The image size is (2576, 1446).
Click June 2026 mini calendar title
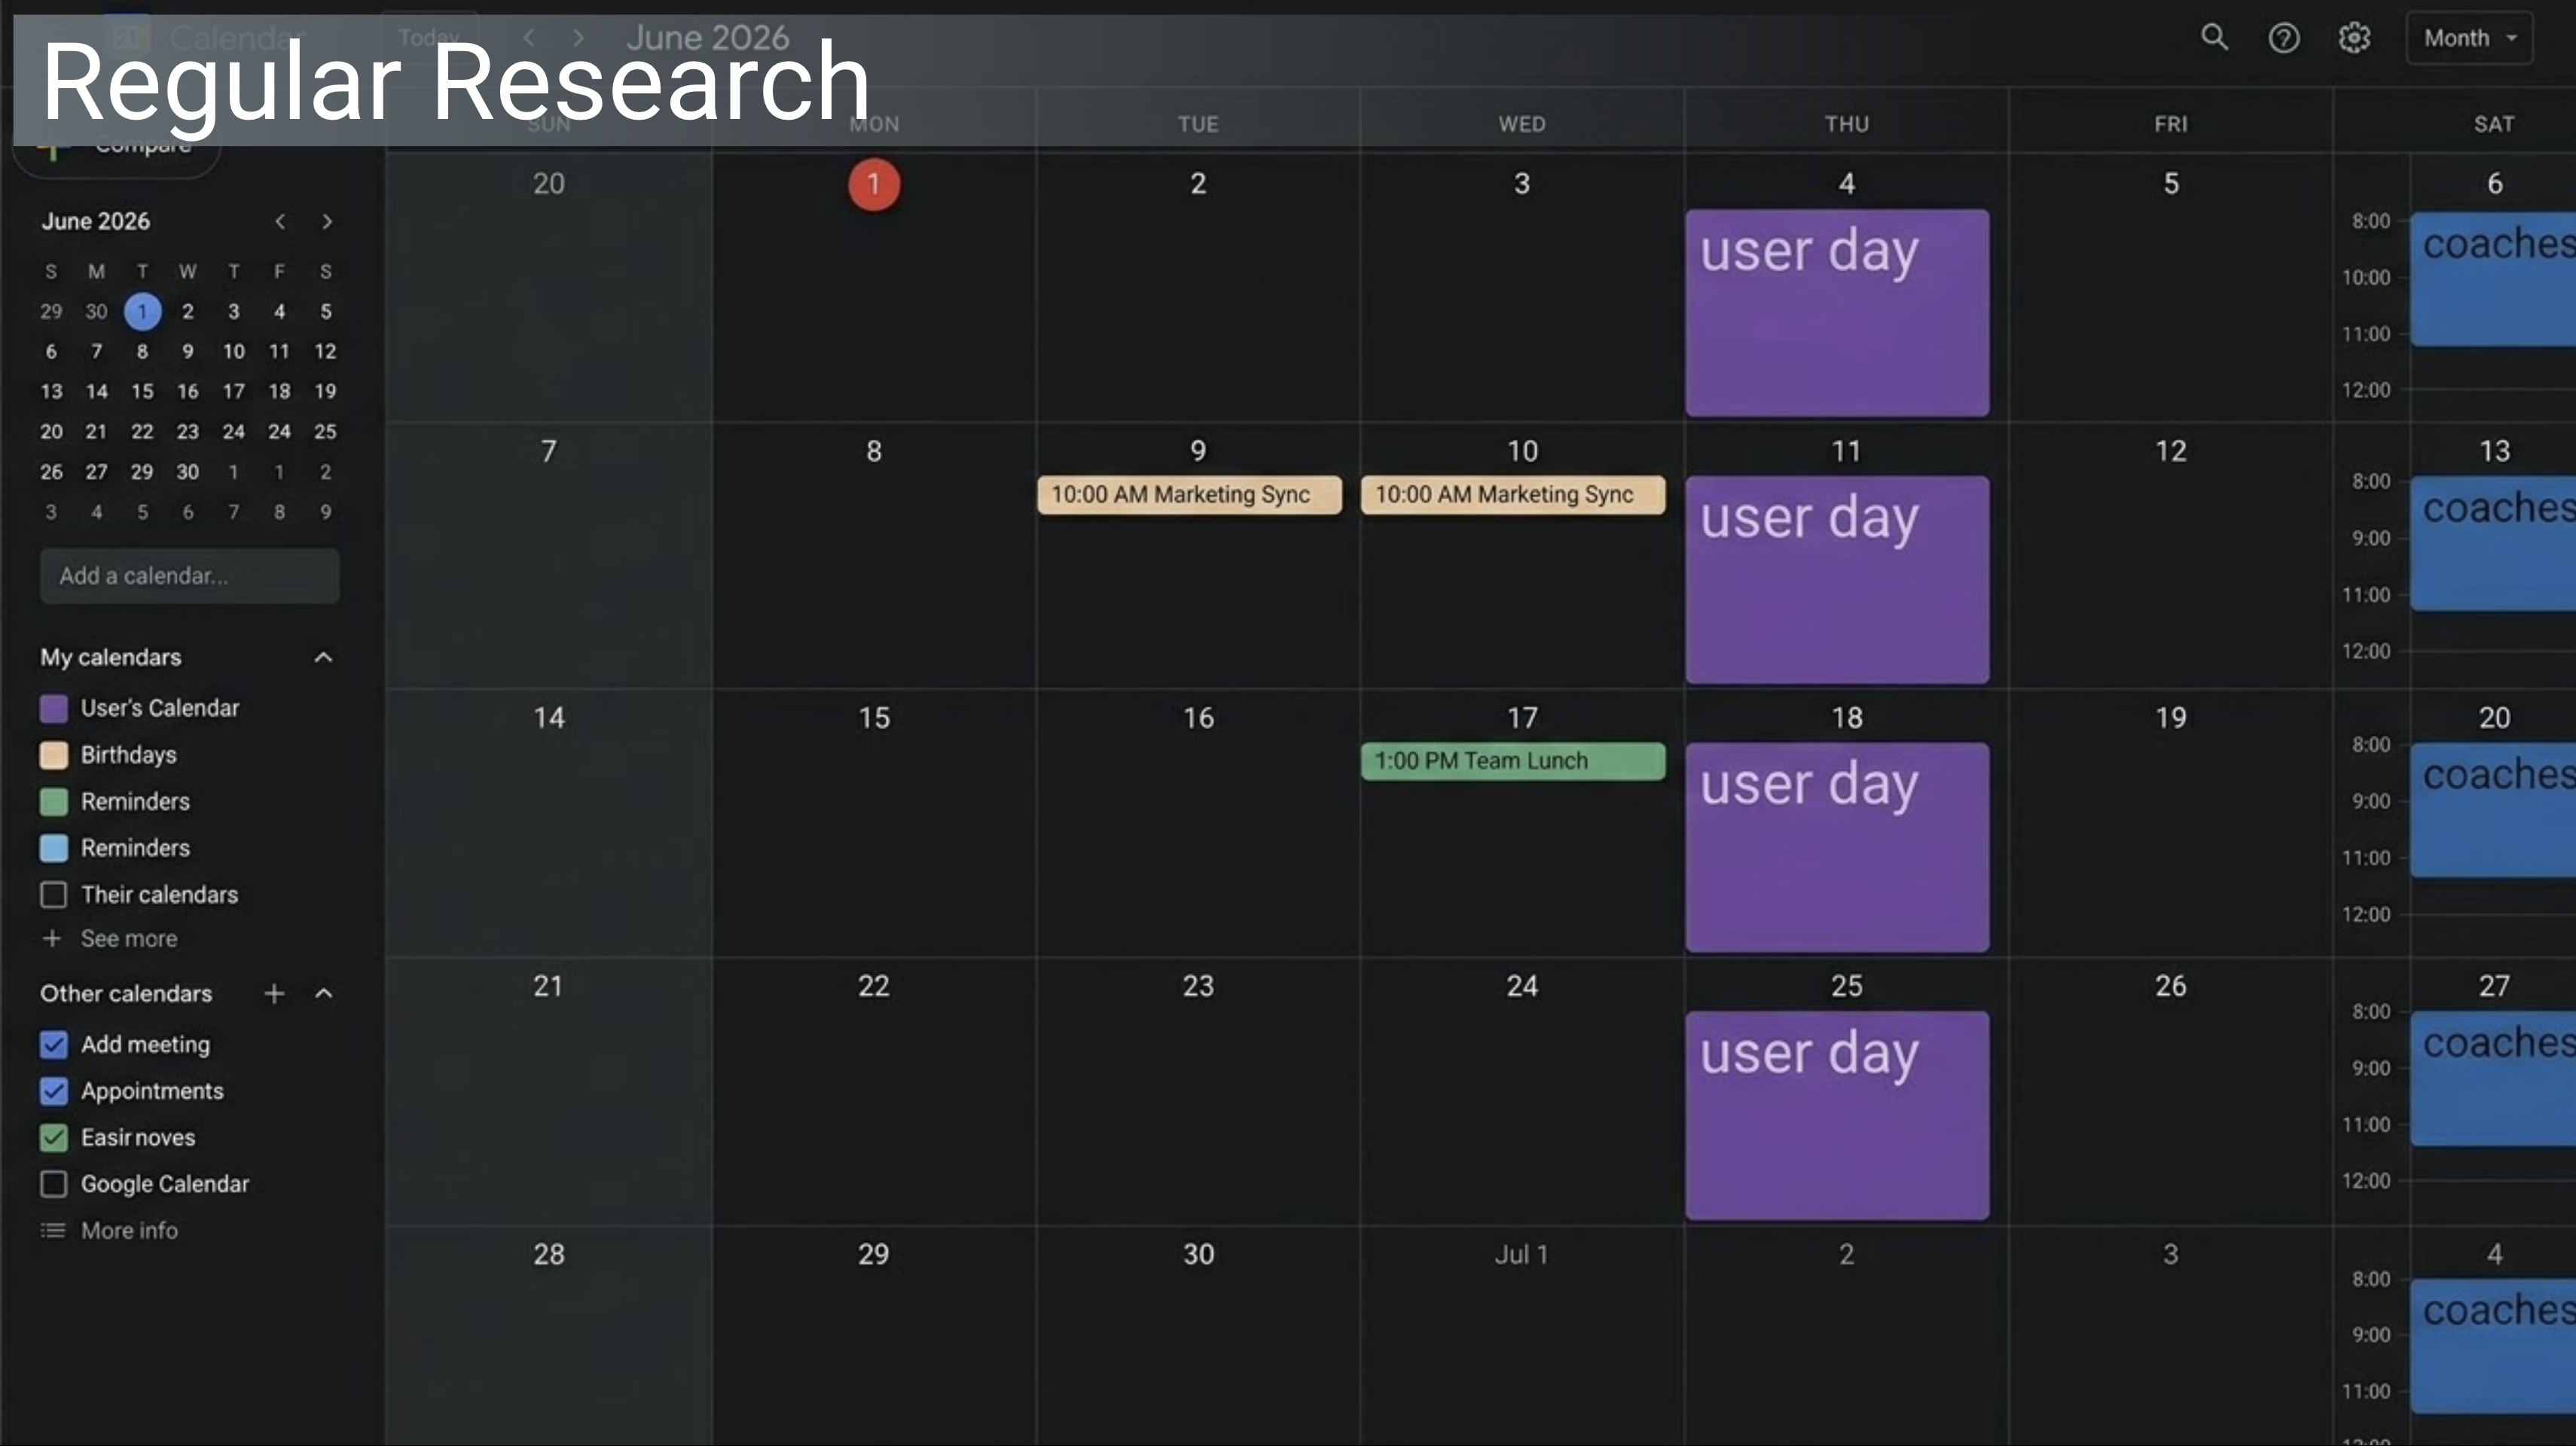tap(95, 221)
